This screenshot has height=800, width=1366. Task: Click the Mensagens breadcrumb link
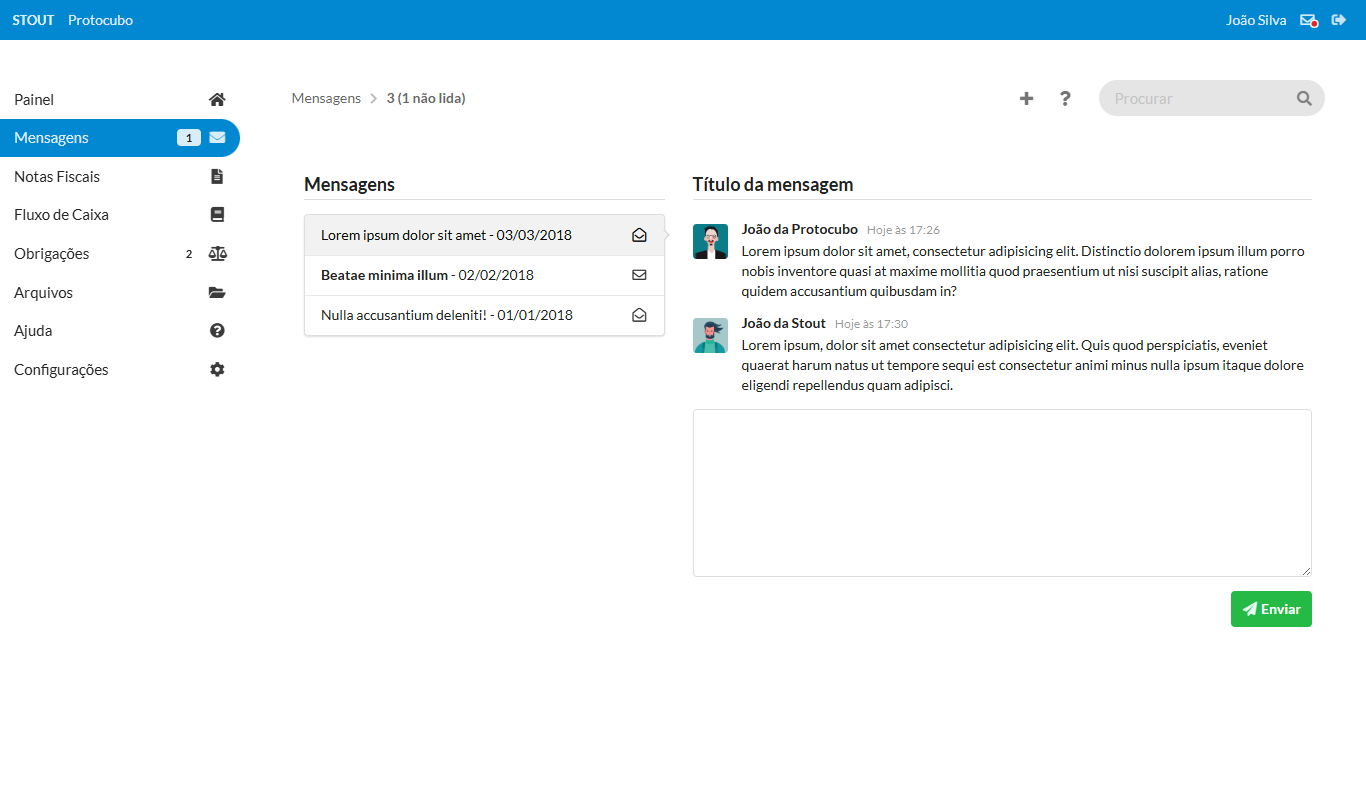[326, 98]
